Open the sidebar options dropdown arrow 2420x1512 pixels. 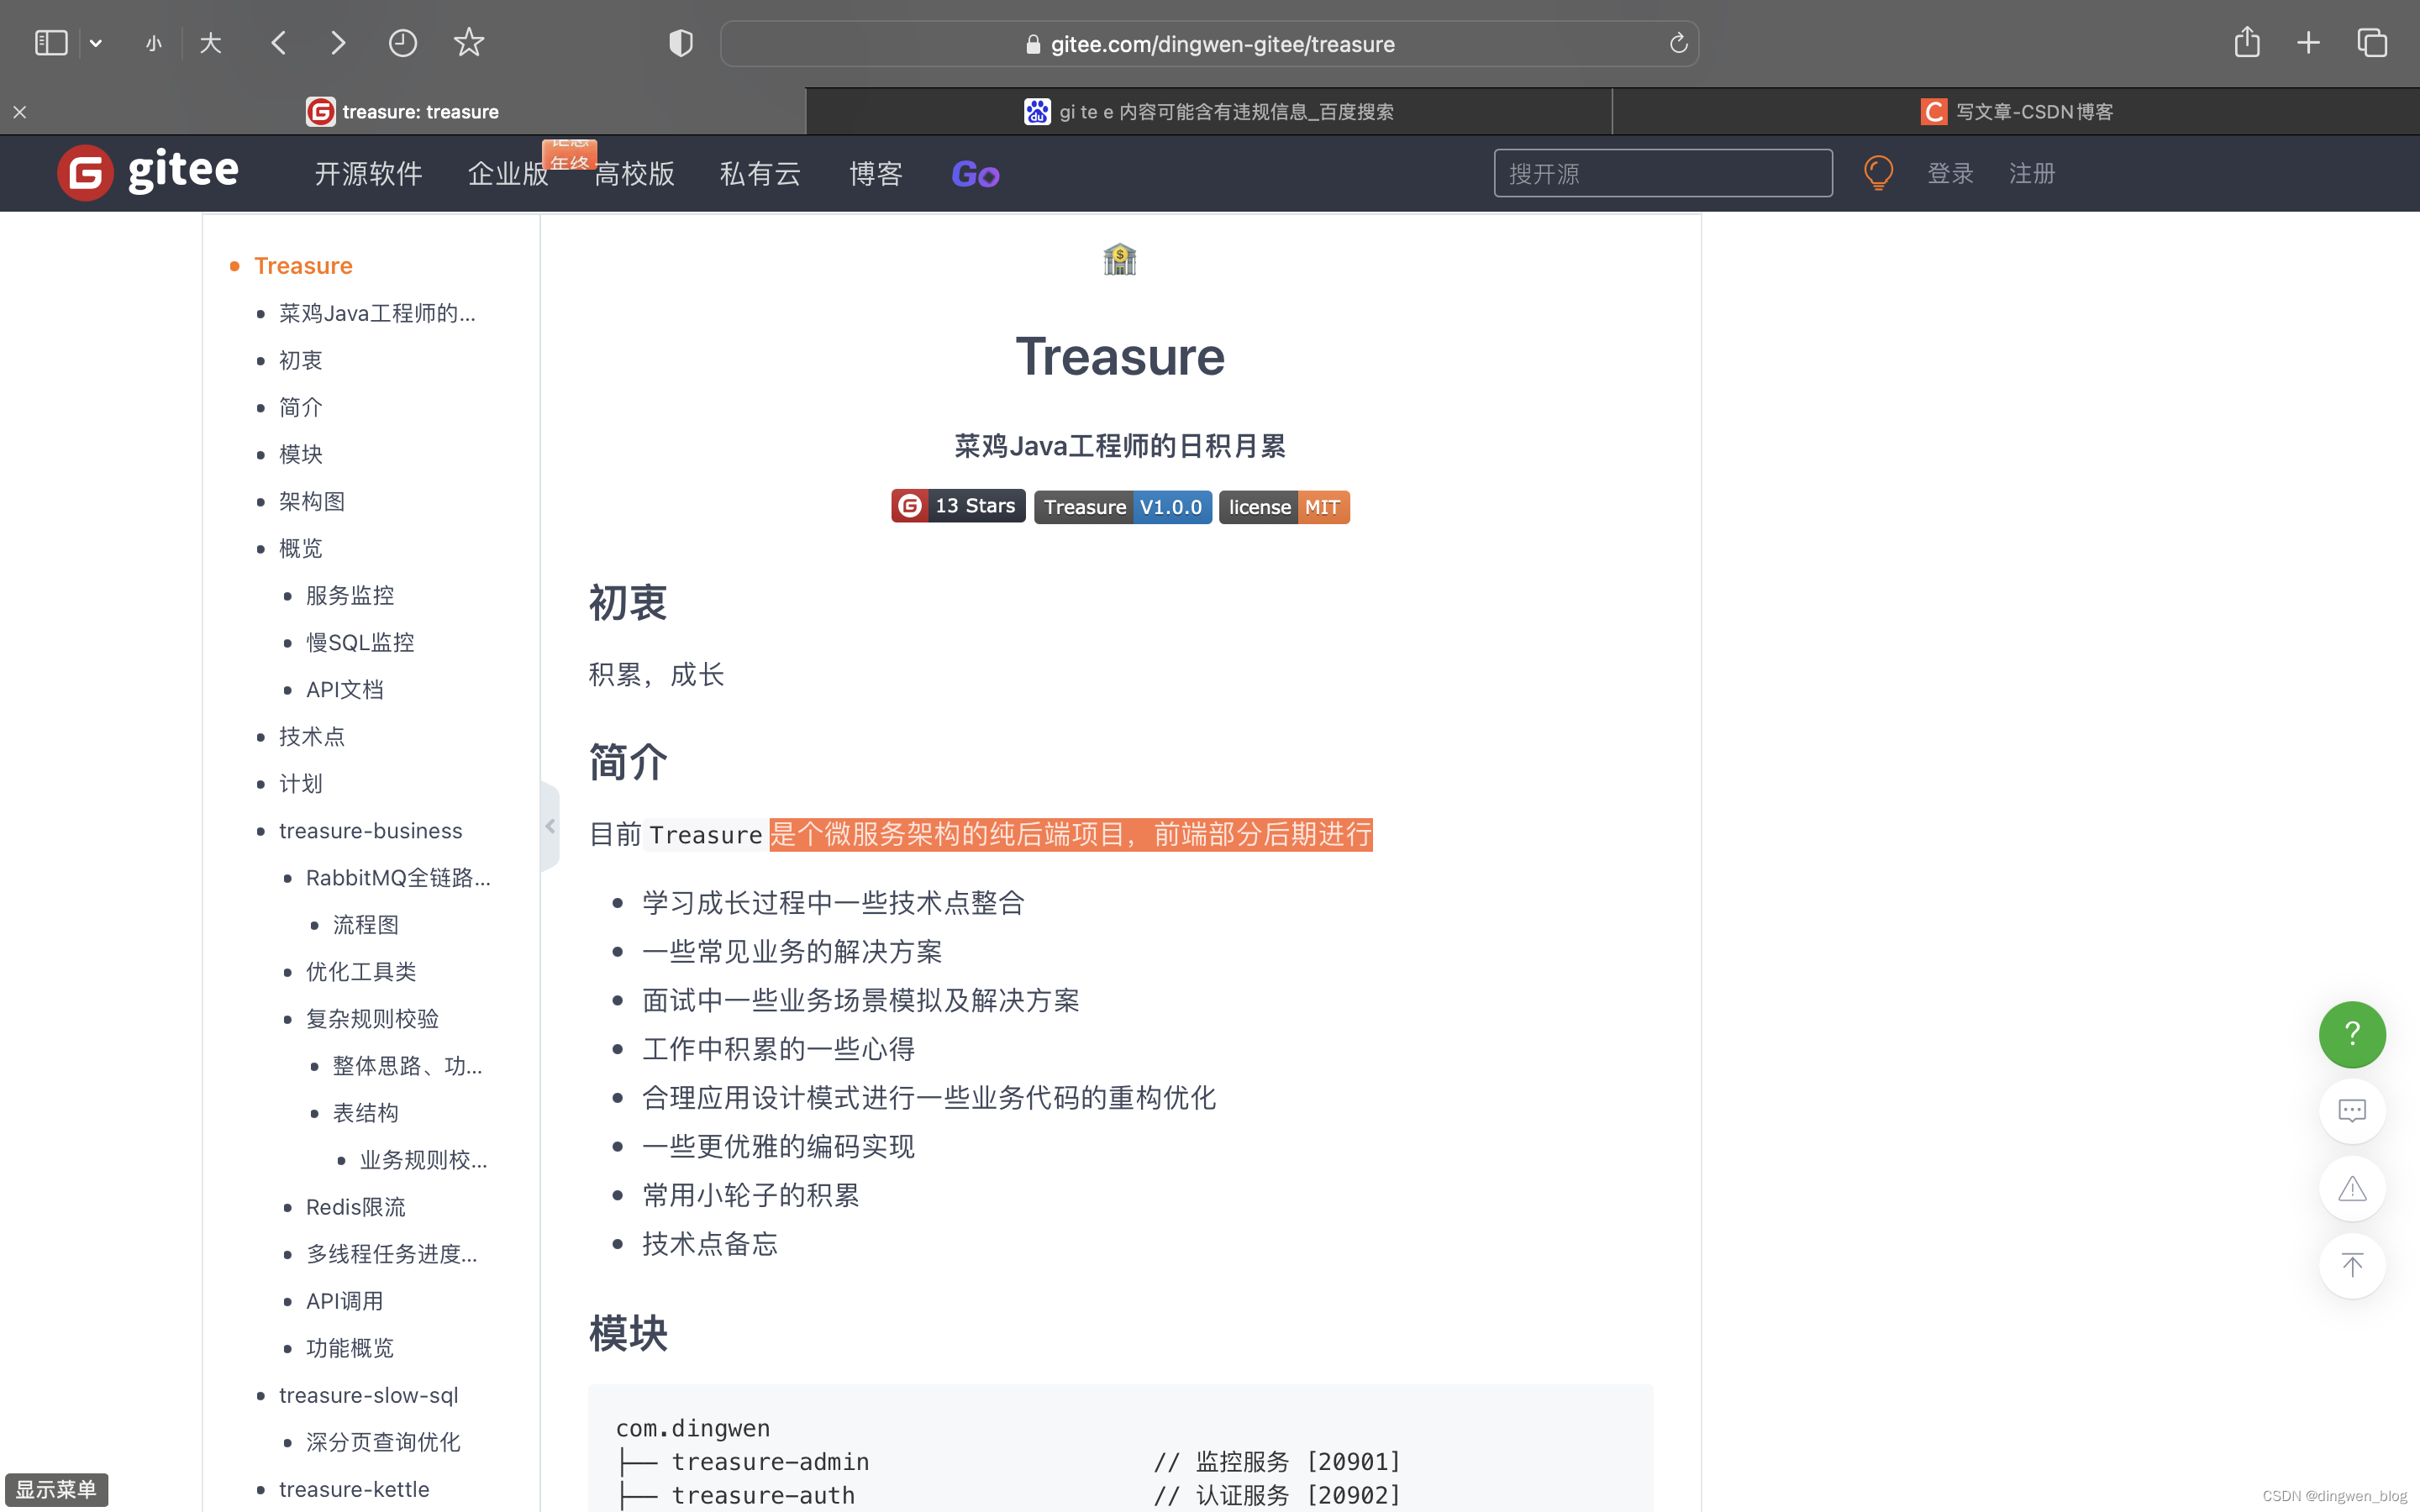(x=96, y=43)
